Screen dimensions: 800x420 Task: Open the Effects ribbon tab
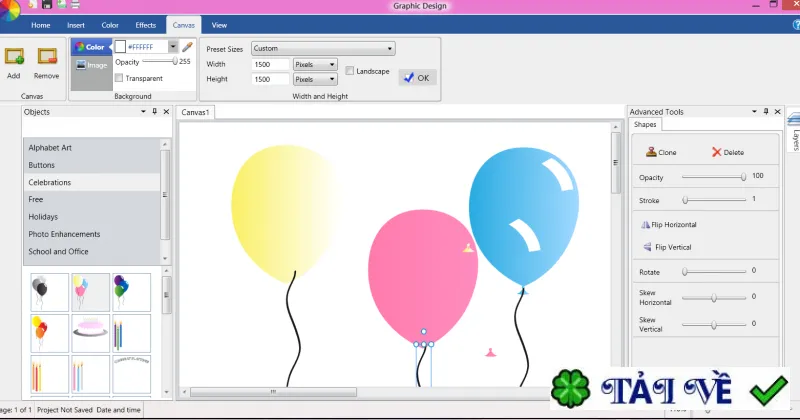pyautogui.click(x=145, y=25)
